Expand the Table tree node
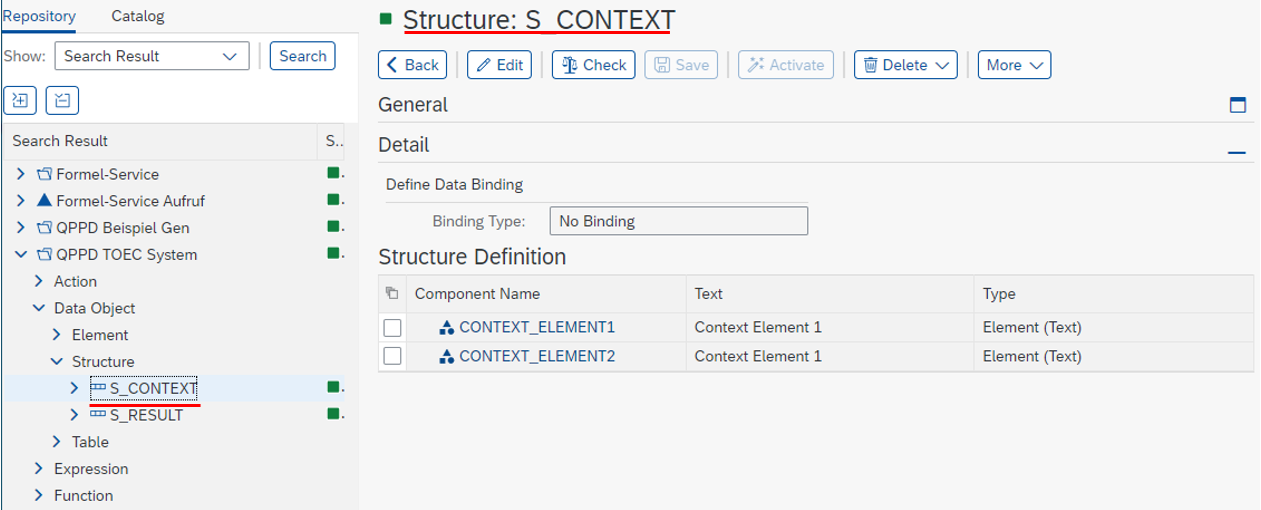This screenshot has height=510, width=1261. [x=57, y=442]
